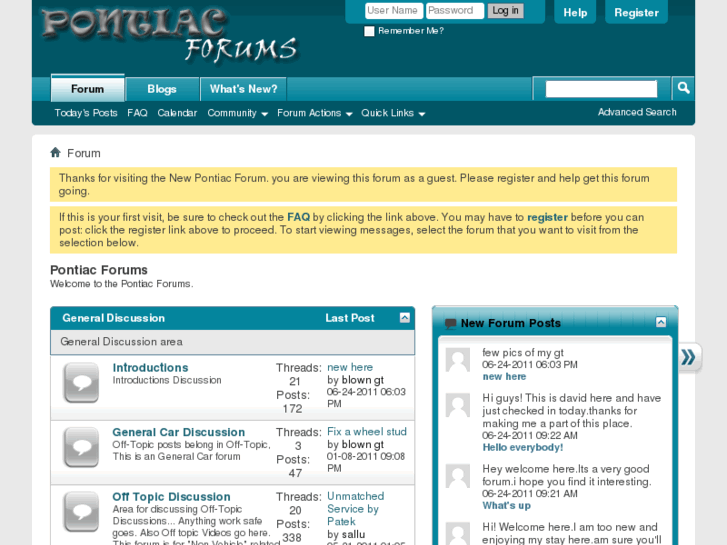Click the Pontiac Forums logo

169,36
